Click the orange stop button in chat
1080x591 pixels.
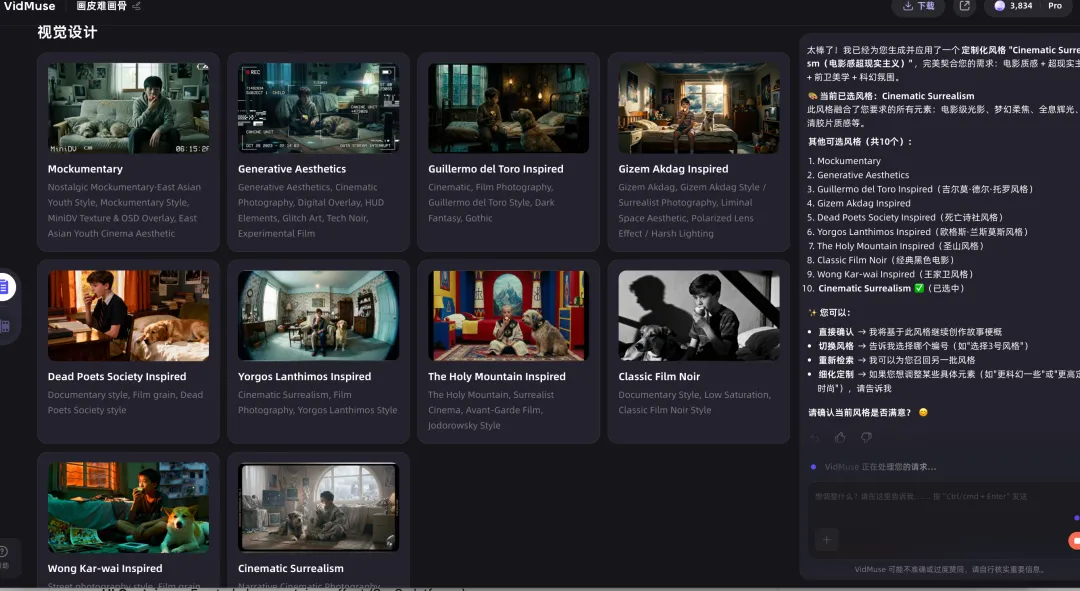(x=1074, y=541)
